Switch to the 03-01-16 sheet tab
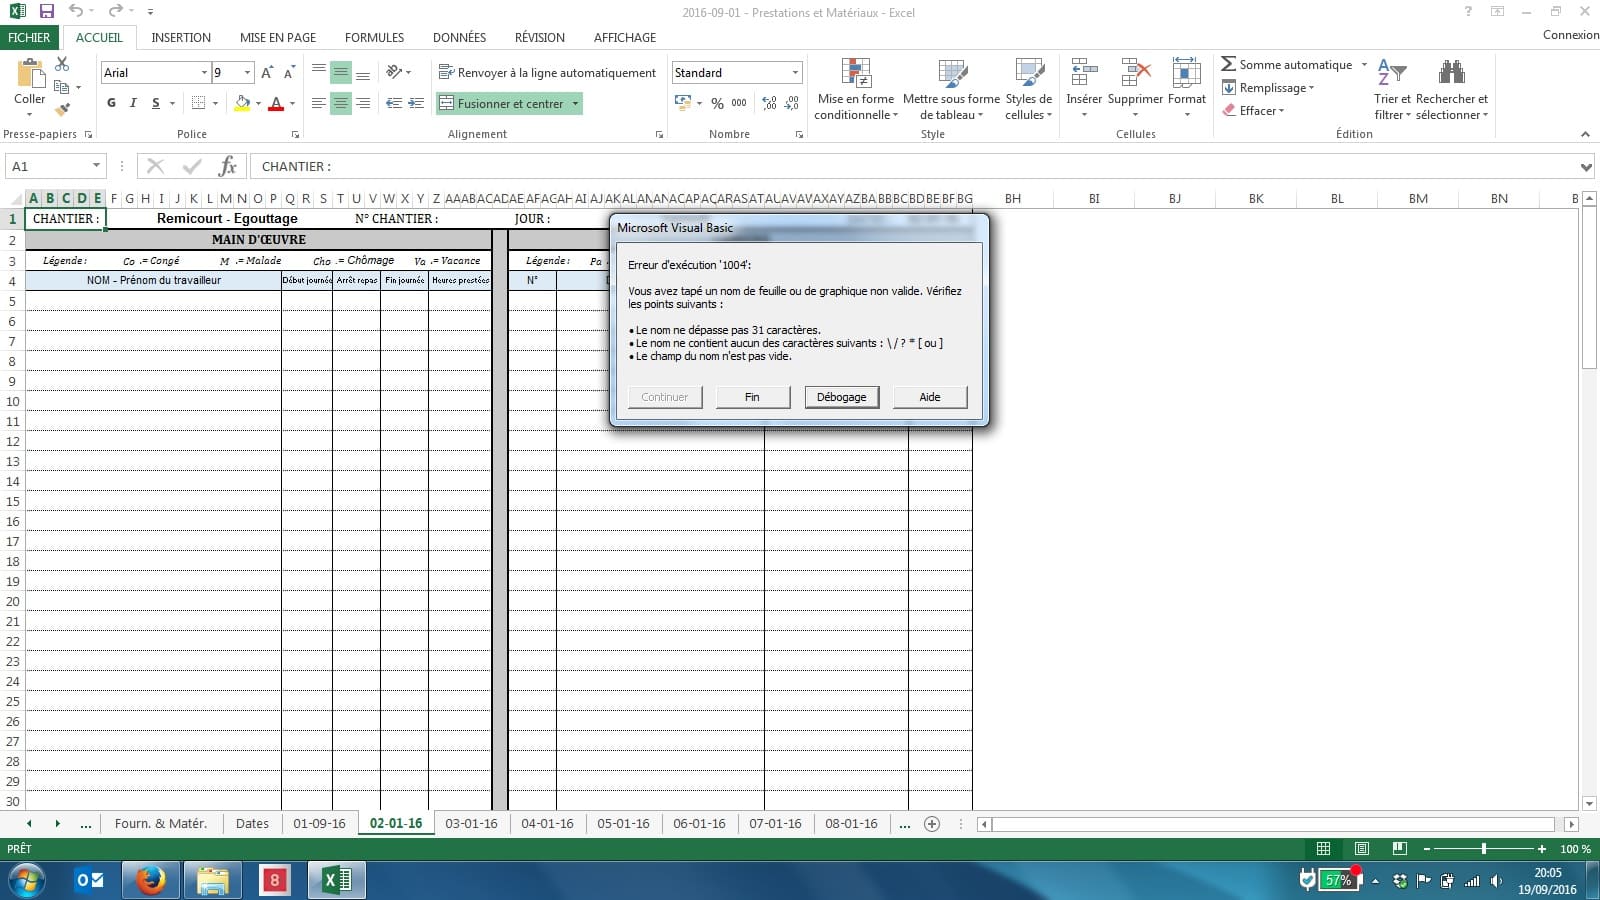 tap(471, 824)
